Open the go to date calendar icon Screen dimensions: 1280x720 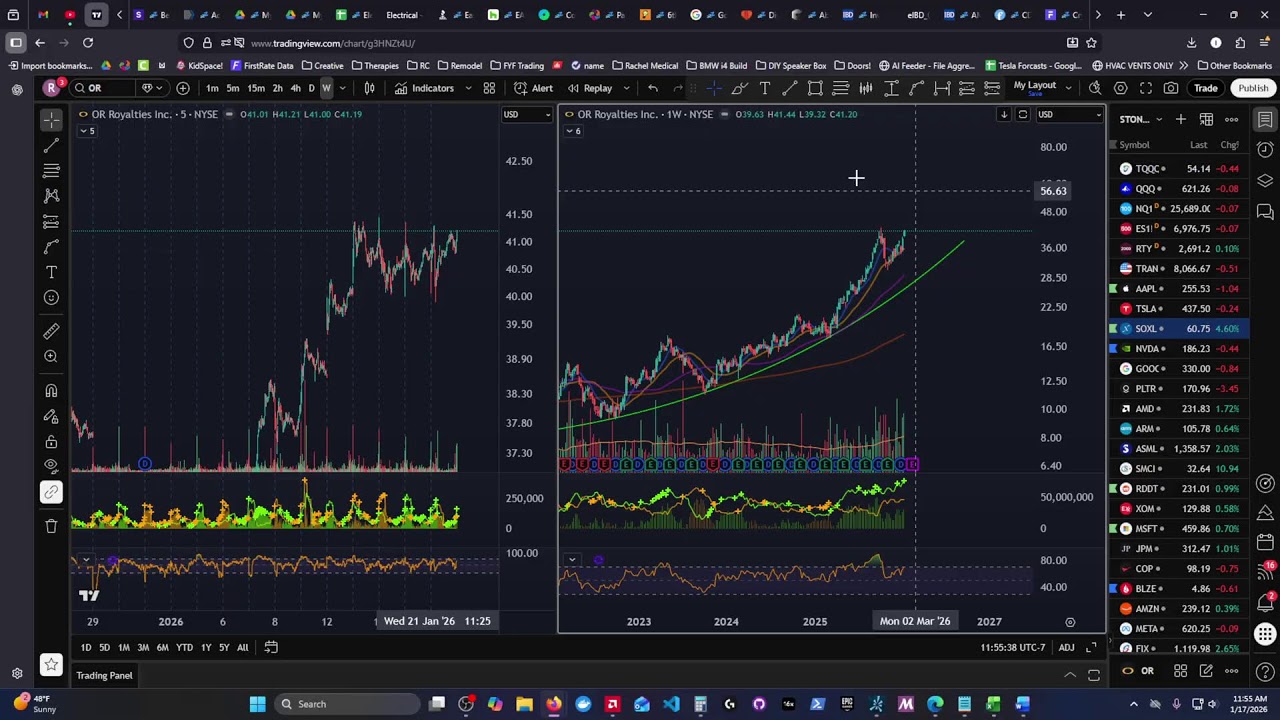270,647
